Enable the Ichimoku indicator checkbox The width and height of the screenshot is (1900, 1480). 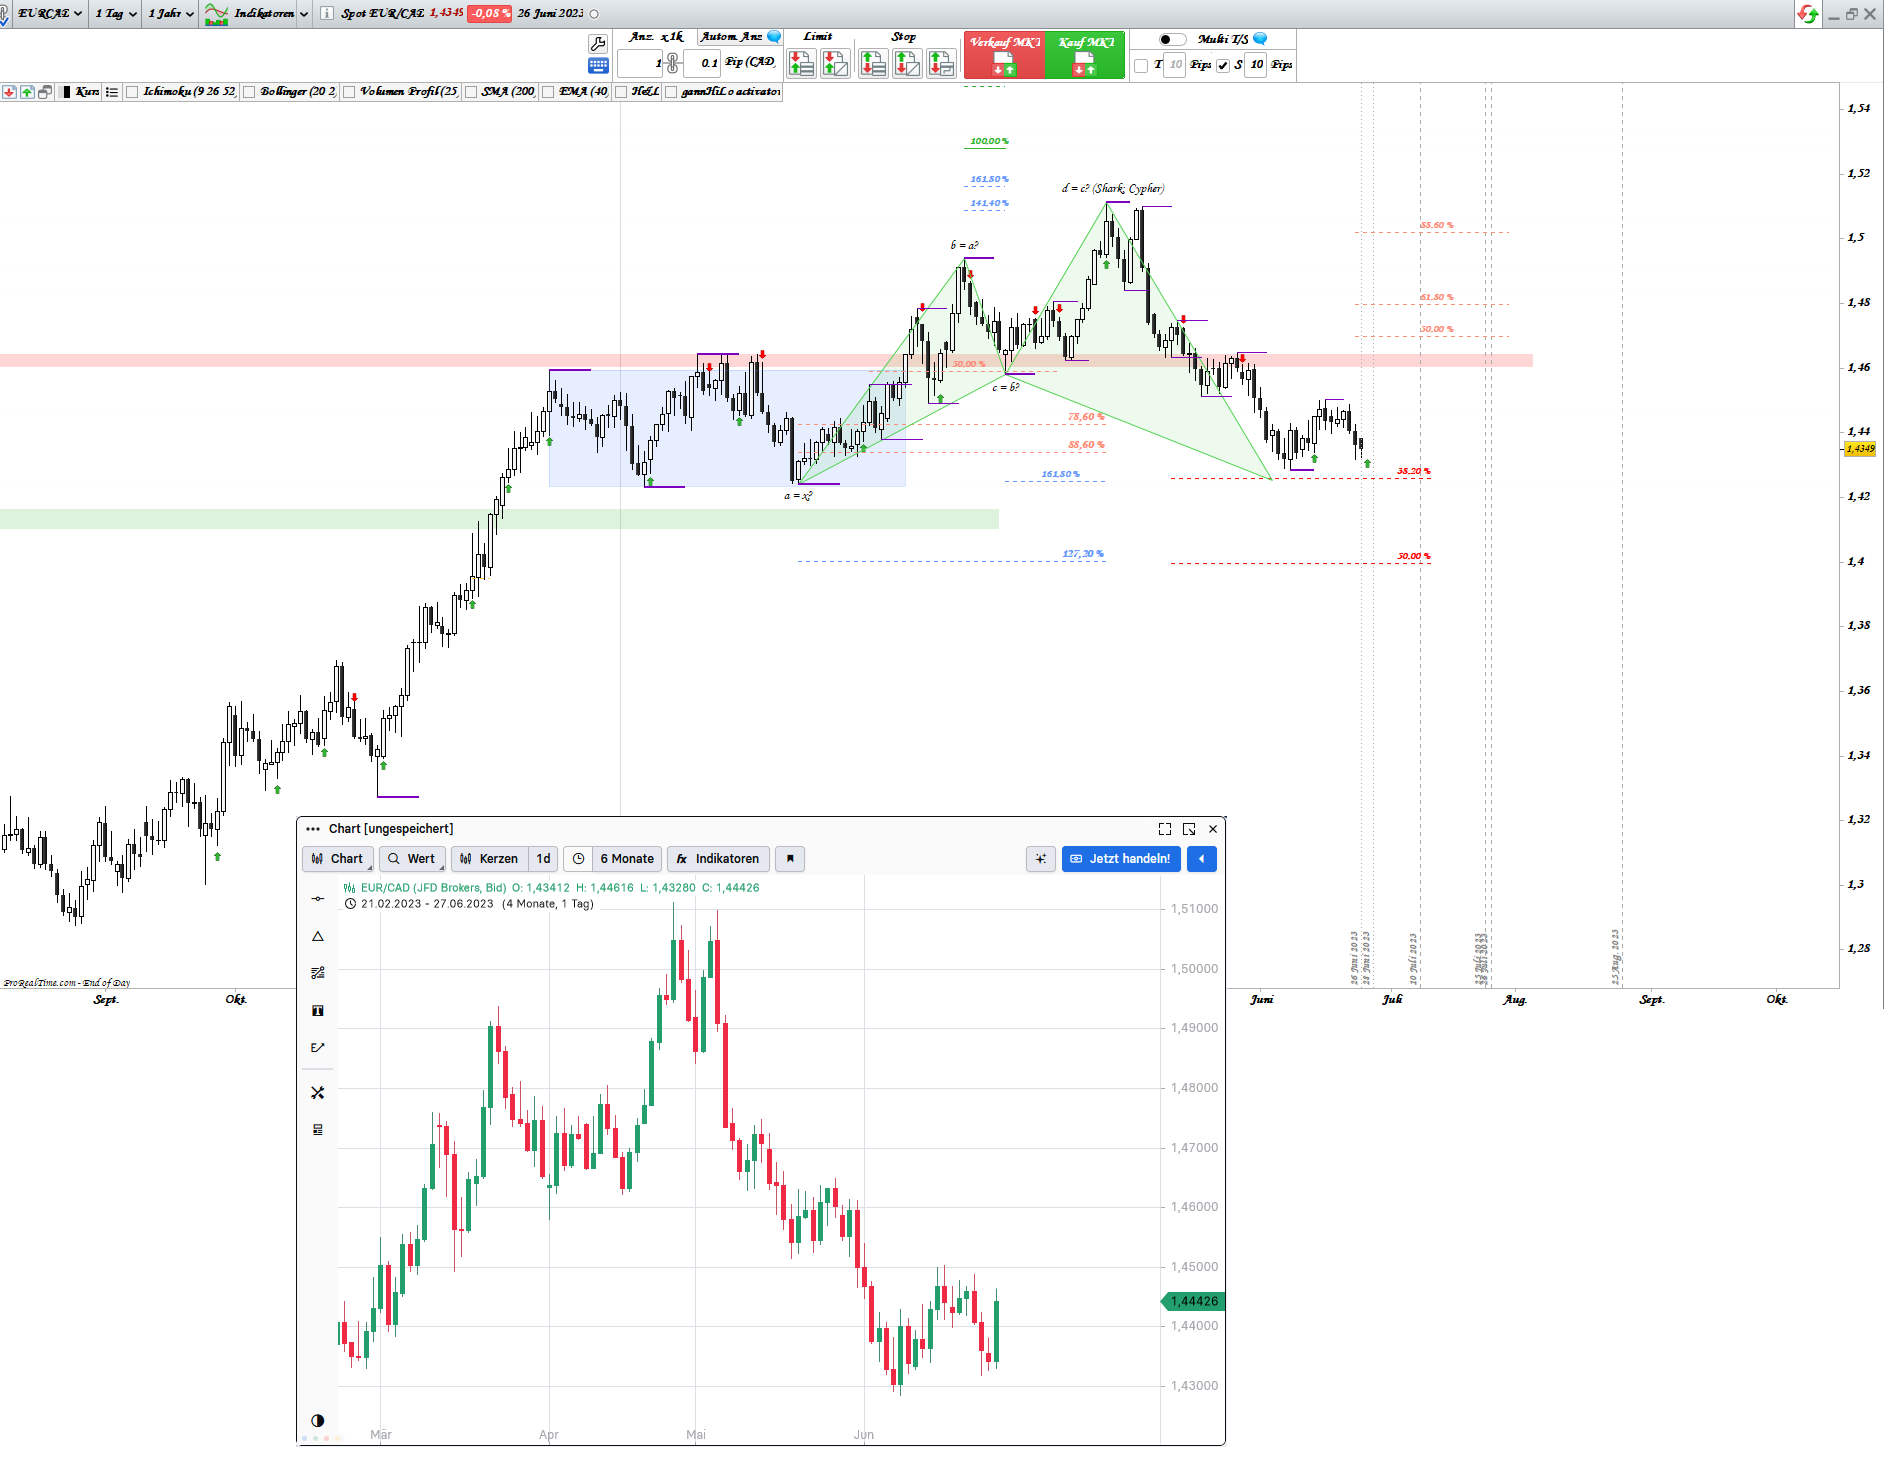(131, 91)
